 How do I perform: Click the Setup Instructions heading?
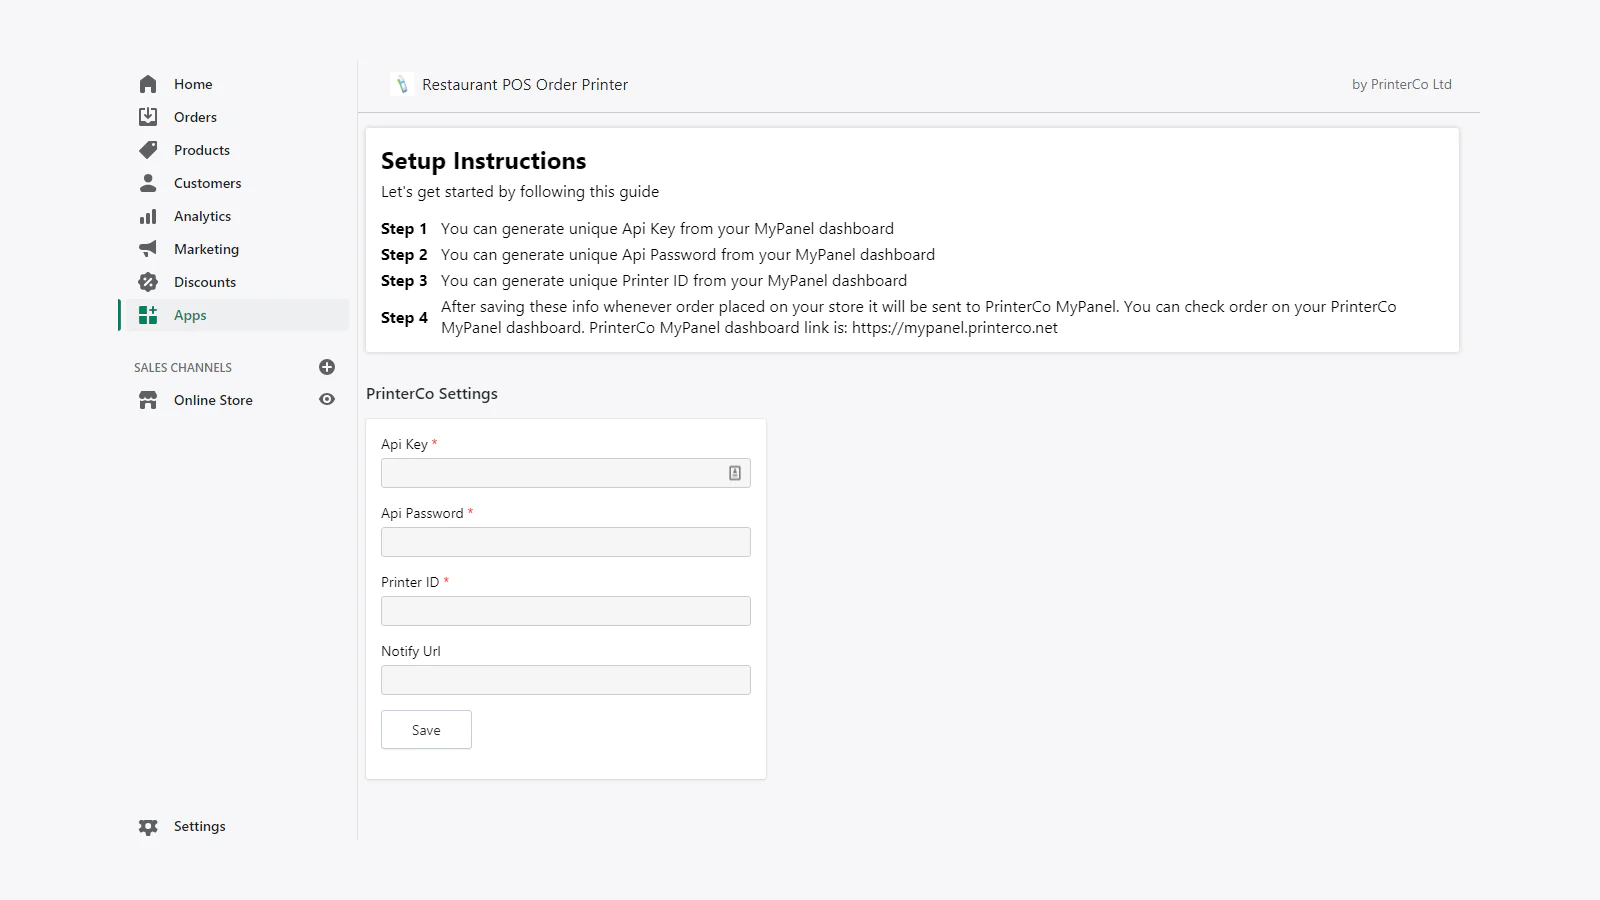[484, 161]
